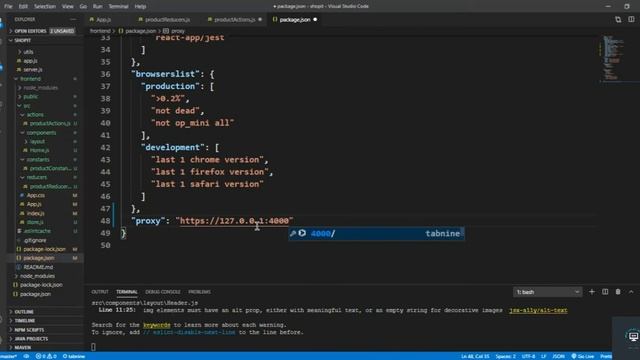Open .gitignore file in explorer
Viewport: 640px width, 360px height.
point(35,240)
